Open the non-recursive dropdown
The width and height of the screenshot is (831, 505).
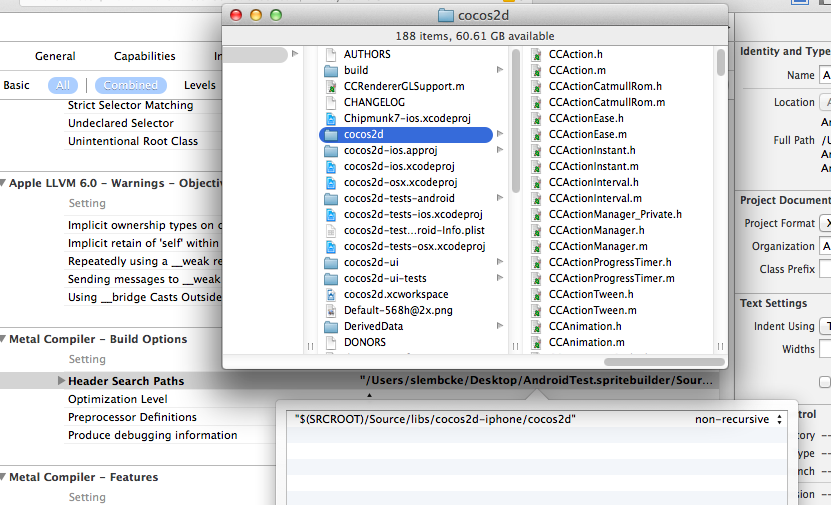pyautogui.click(x=738, y=419)
